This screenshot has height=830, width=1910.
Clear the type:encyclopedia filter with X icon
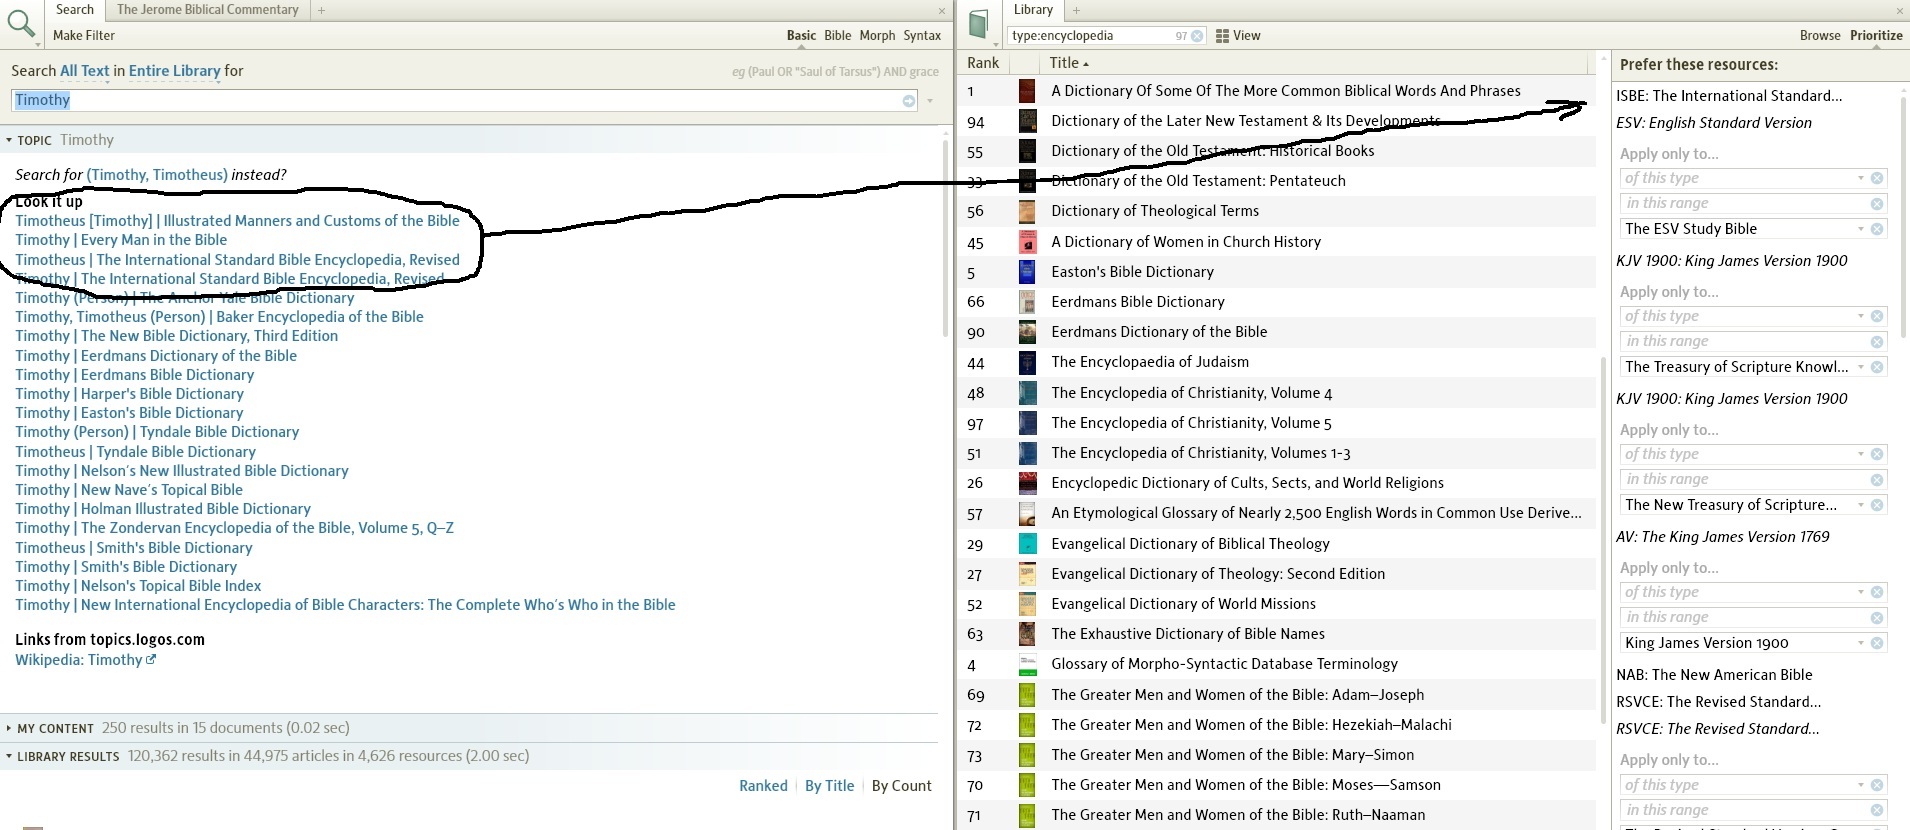(1197, 36)
